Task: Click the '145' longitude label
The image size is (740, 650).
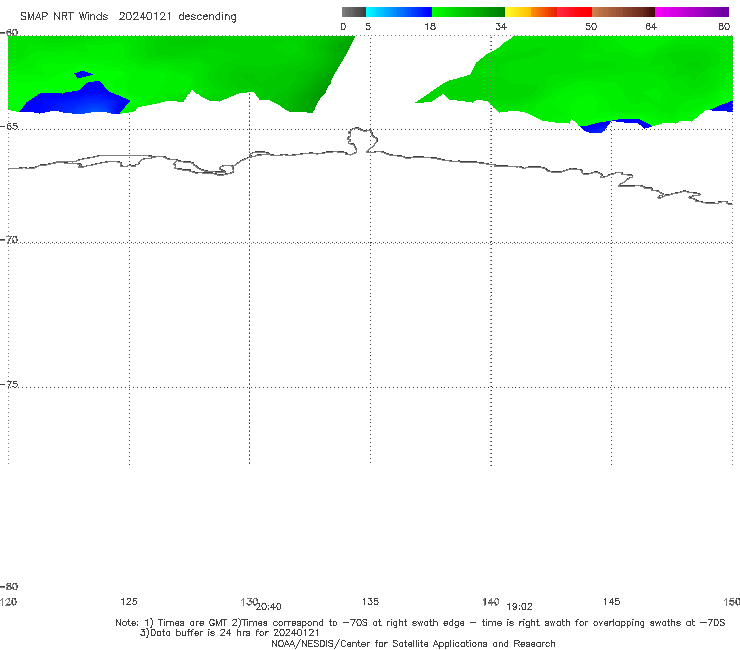Action: (612, 601)
